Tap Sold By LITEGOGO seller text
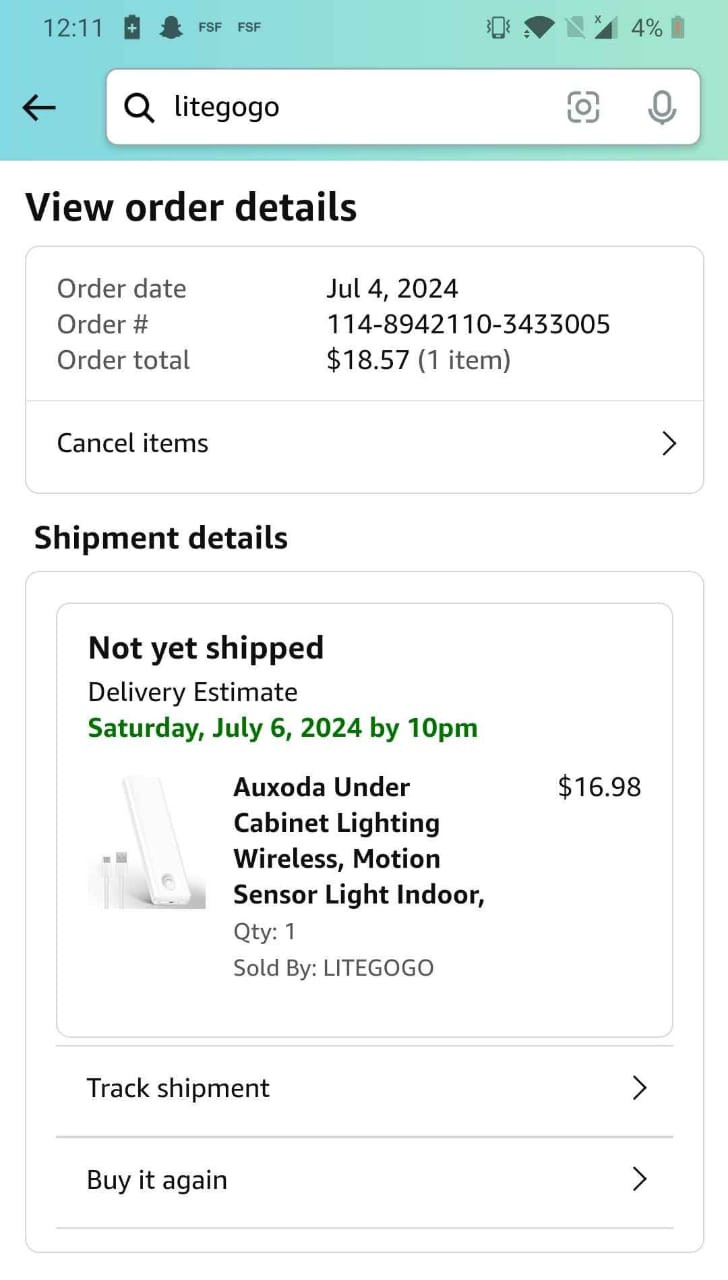 (333, 968)
